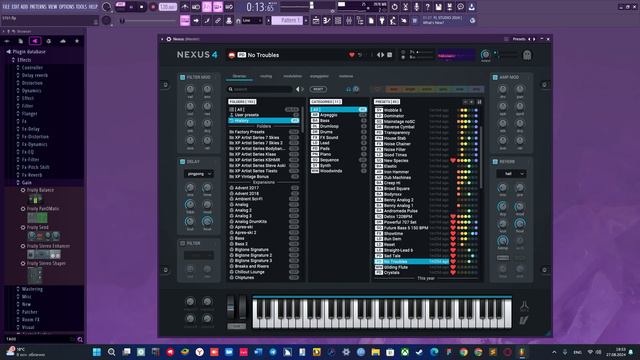Open the microphone recording icon in toolbar

click(416, 7)
